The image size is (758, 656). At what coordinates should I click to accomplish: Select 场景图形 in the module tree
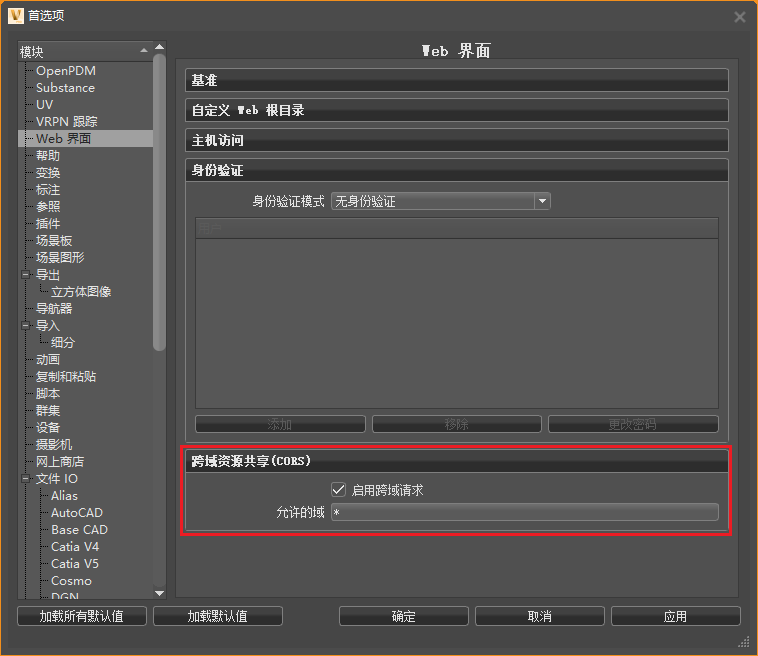pos(60,258)
